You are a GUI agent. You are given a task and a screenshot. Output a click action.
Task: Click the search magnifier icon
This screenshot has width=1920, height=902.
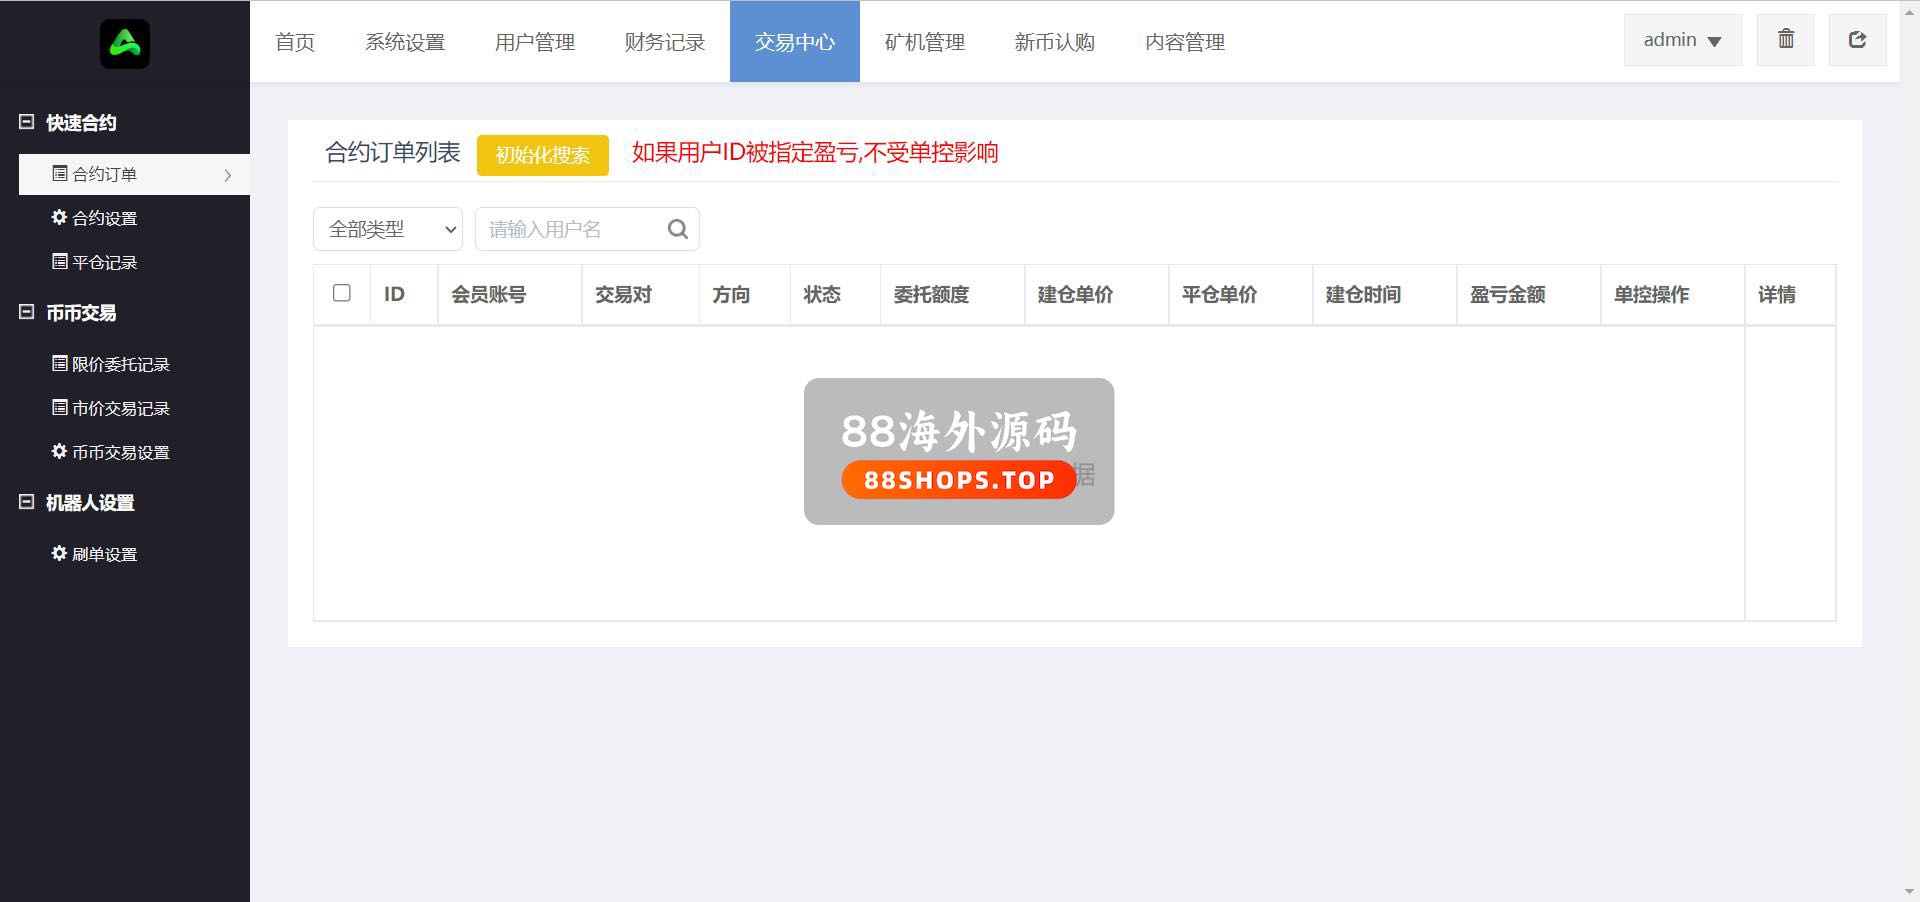(677, 229)
